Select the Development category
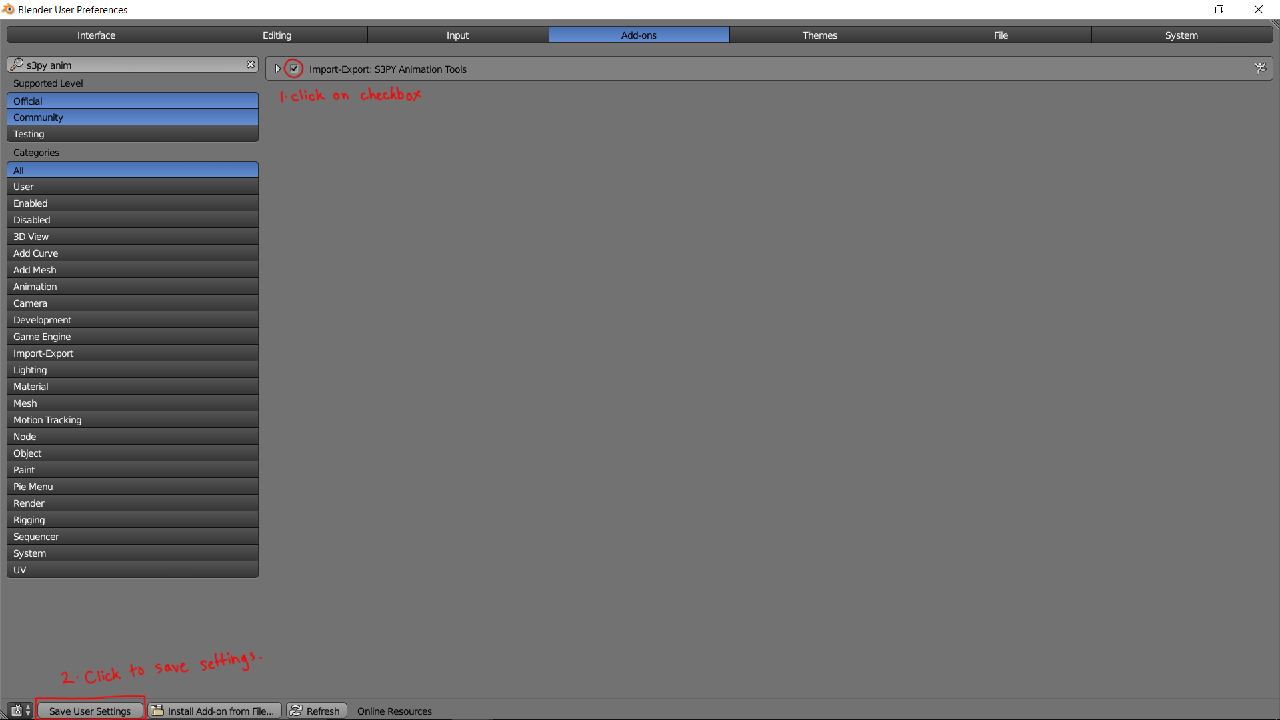The width and height of the screenshot is (1280, 720). [x=133, y=320]
